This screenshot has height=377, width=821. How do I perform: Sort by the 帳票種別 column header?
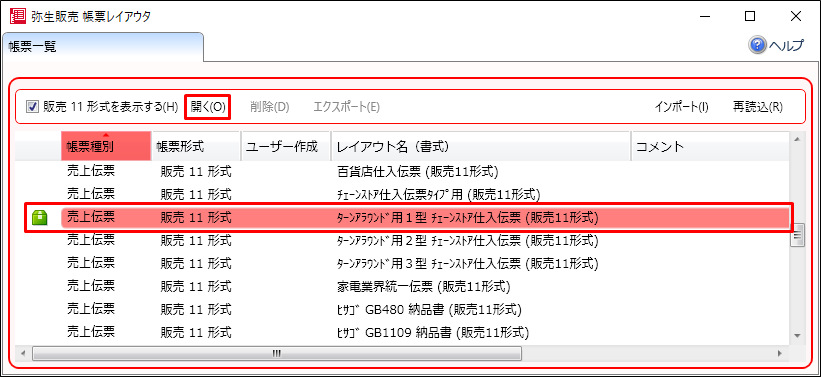tap(106, 146)
